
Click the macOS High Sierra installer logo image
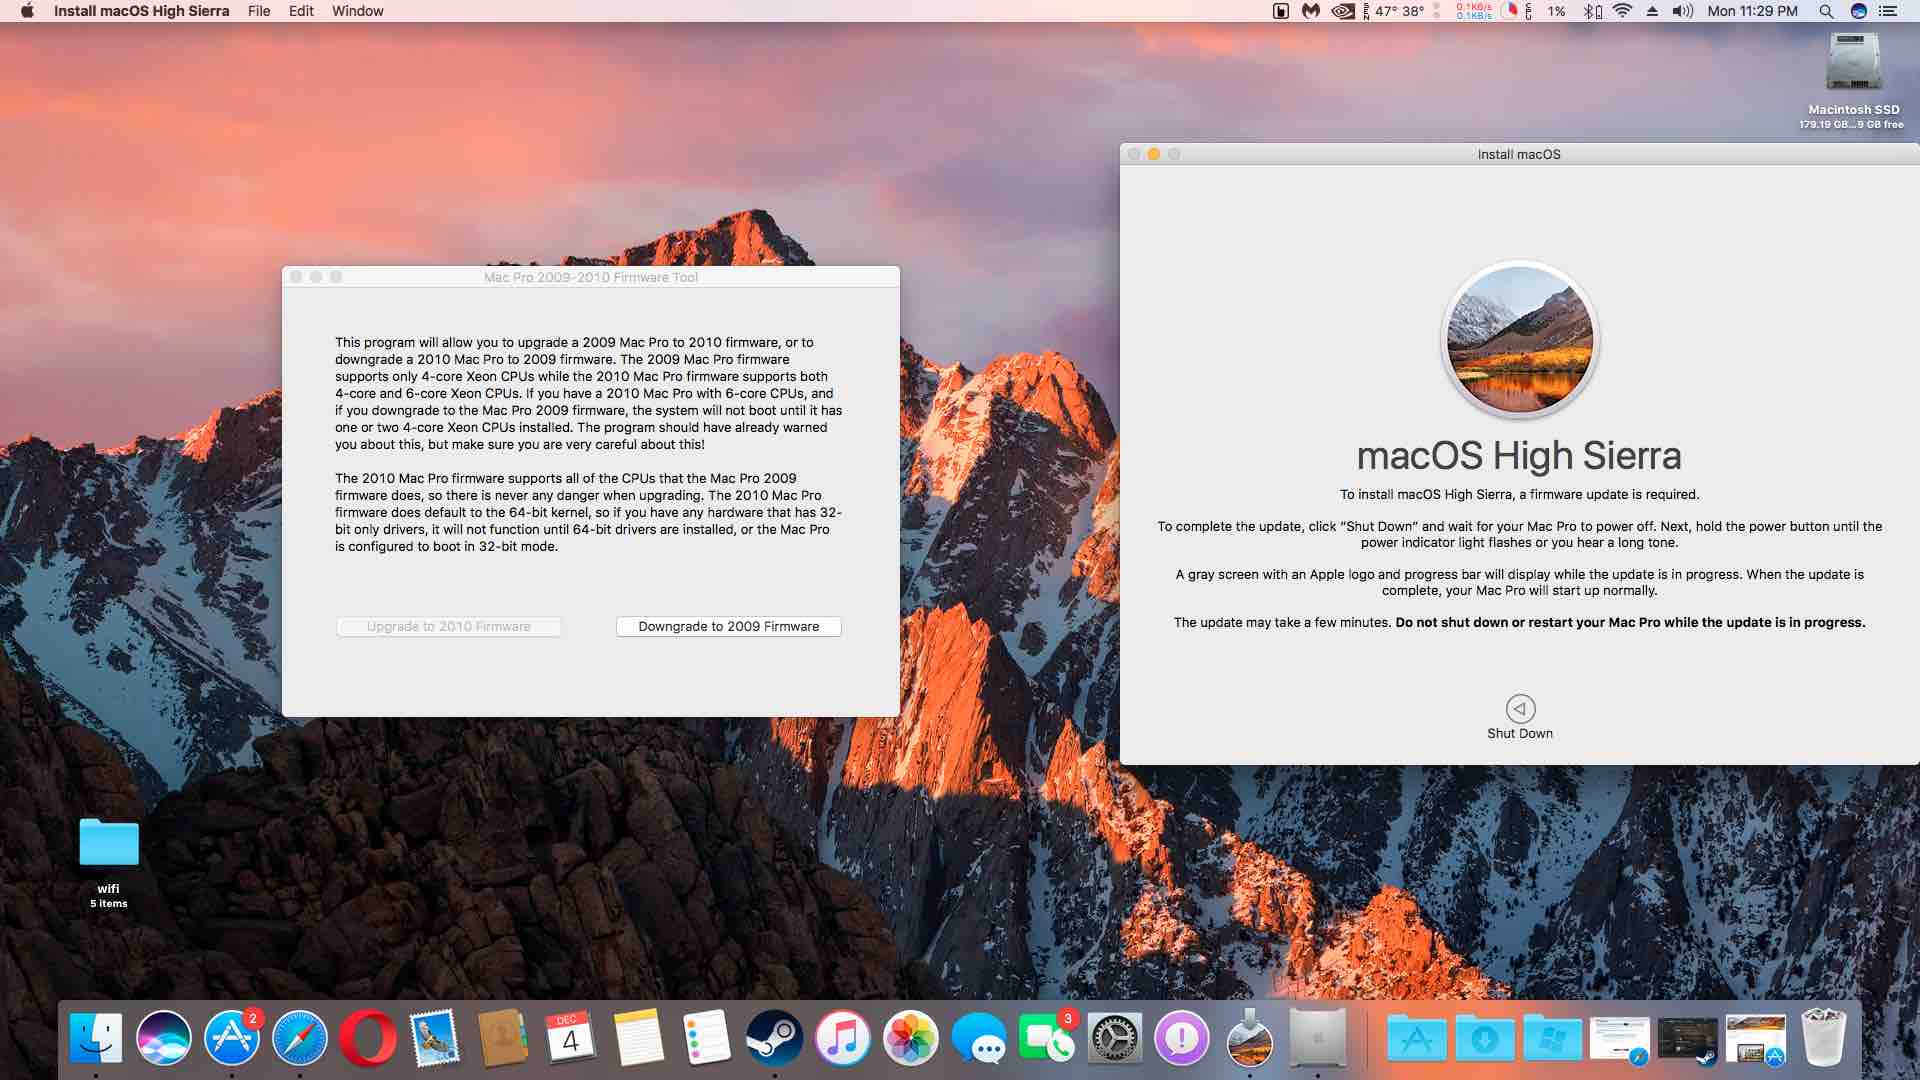coord(1520,340)
